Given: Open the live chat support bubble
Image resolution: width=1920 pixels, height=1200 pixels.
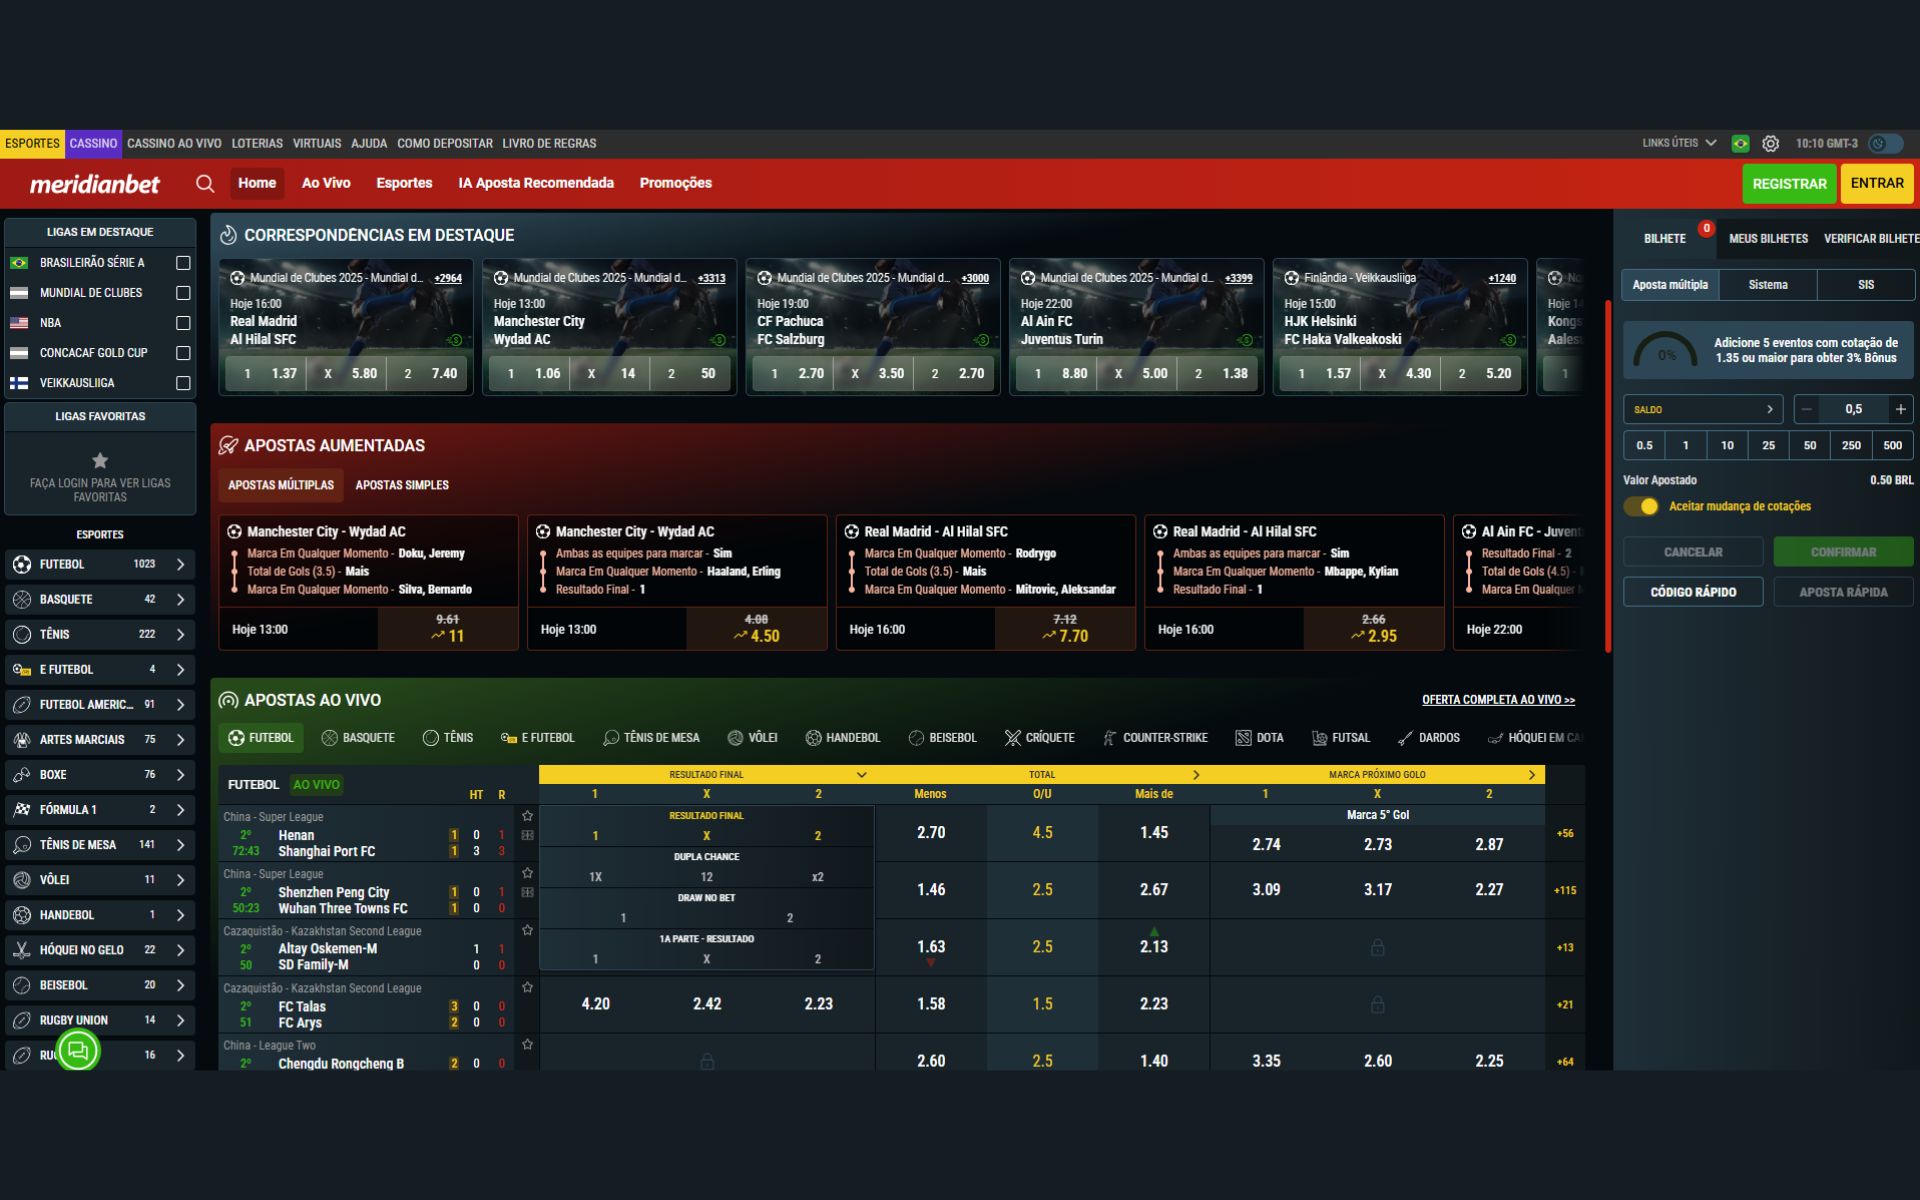Looking at the screenshot, I should pos(78,1050).
